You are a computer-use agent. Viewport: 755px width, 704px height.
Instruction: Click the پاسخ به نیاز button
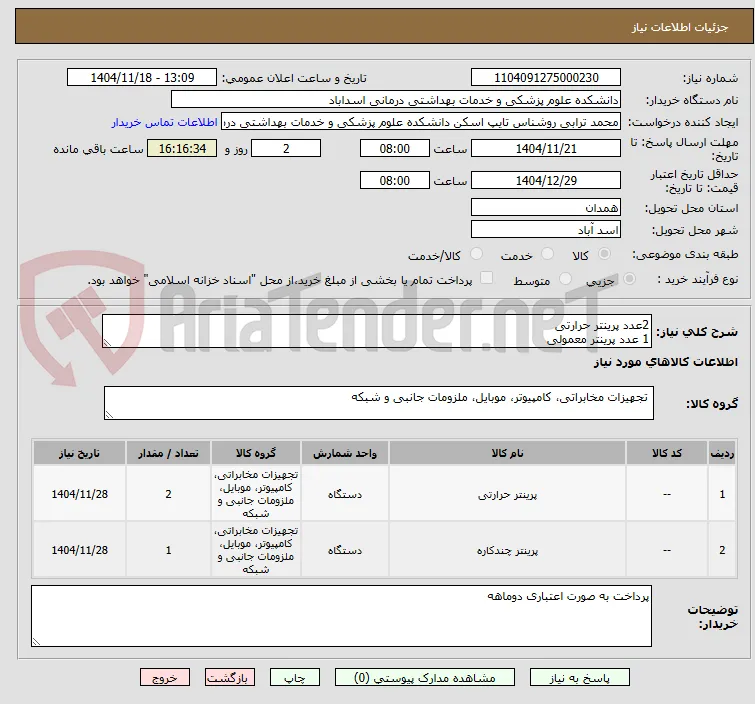coord(580,678)
